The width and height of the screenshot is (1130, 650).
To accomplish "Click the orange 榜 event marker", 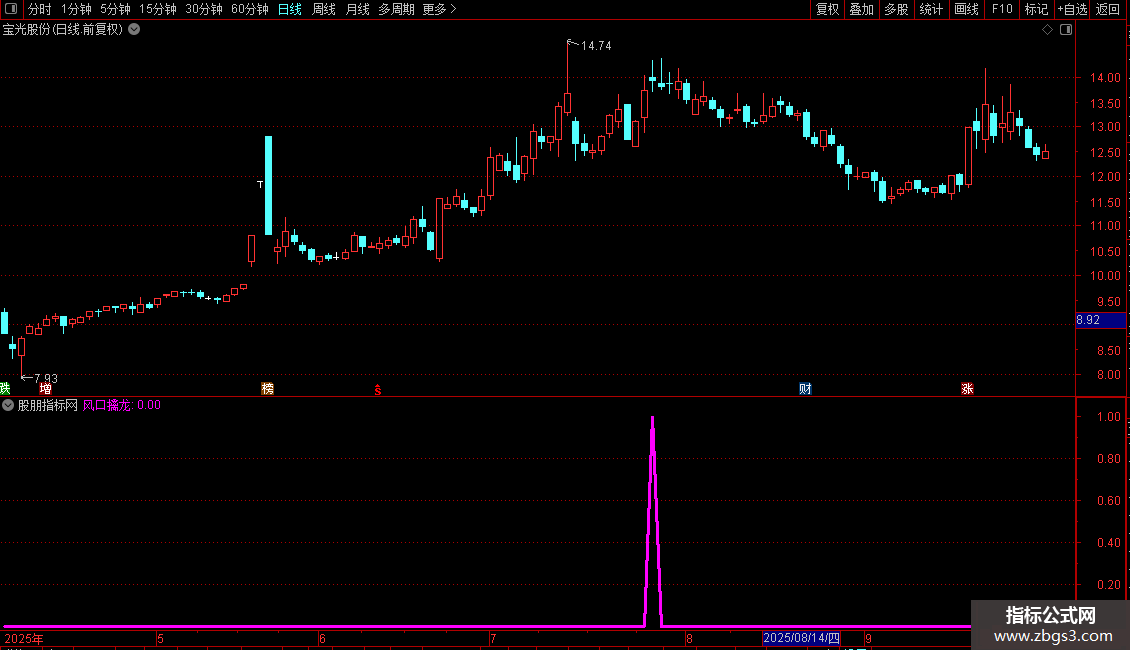I will point(267,388).
